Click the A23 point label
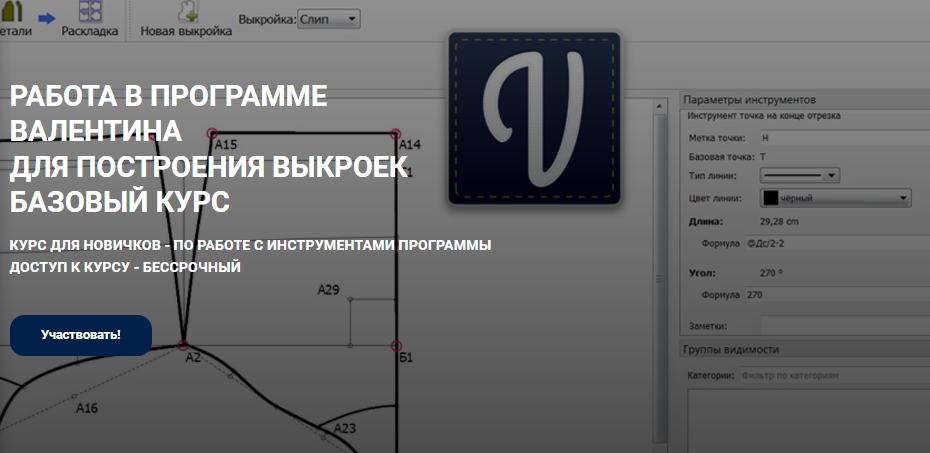The height and width of the screenshot is (453, 930). (x=344, y=429)
